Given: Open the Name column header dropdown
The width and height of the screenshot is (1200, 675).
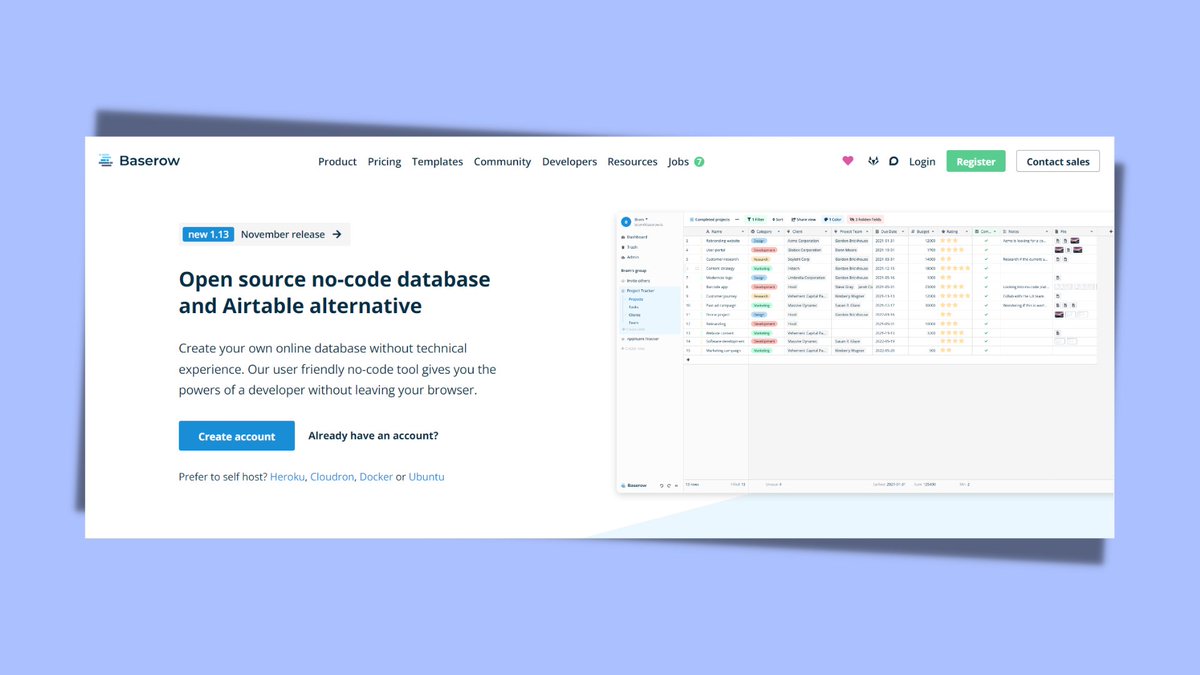Looking at the screenshot, I should point(743,231).
